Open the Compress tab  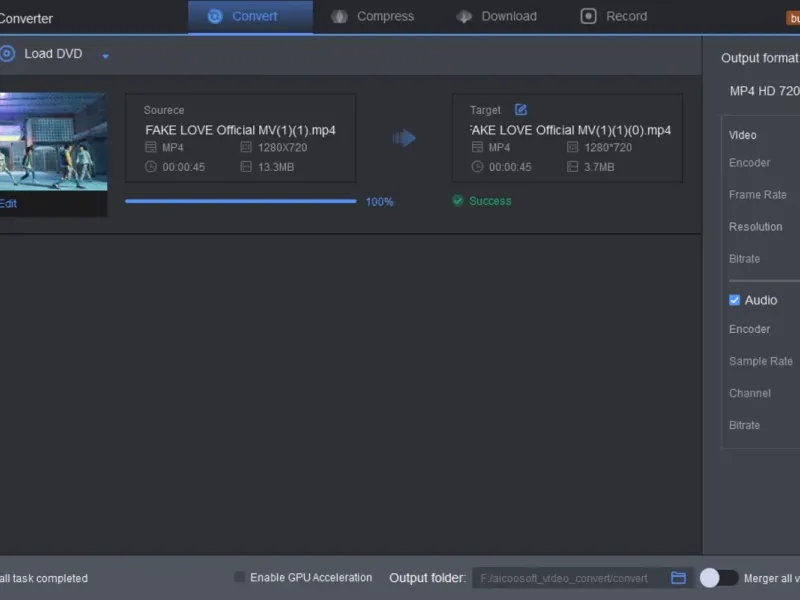point(372,16)
